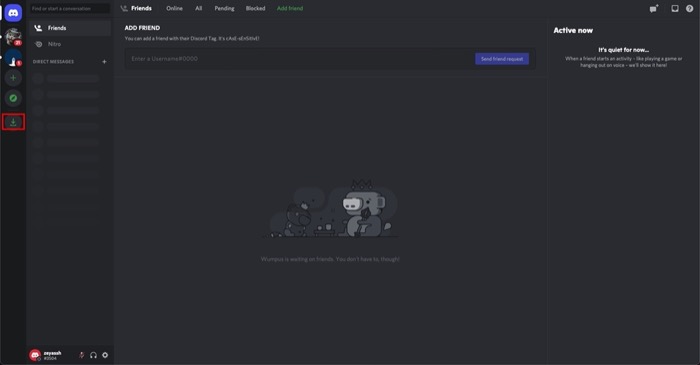Open New Group DM icon
The height and width of the screenshot is (365, 700).
pos(654,8)
